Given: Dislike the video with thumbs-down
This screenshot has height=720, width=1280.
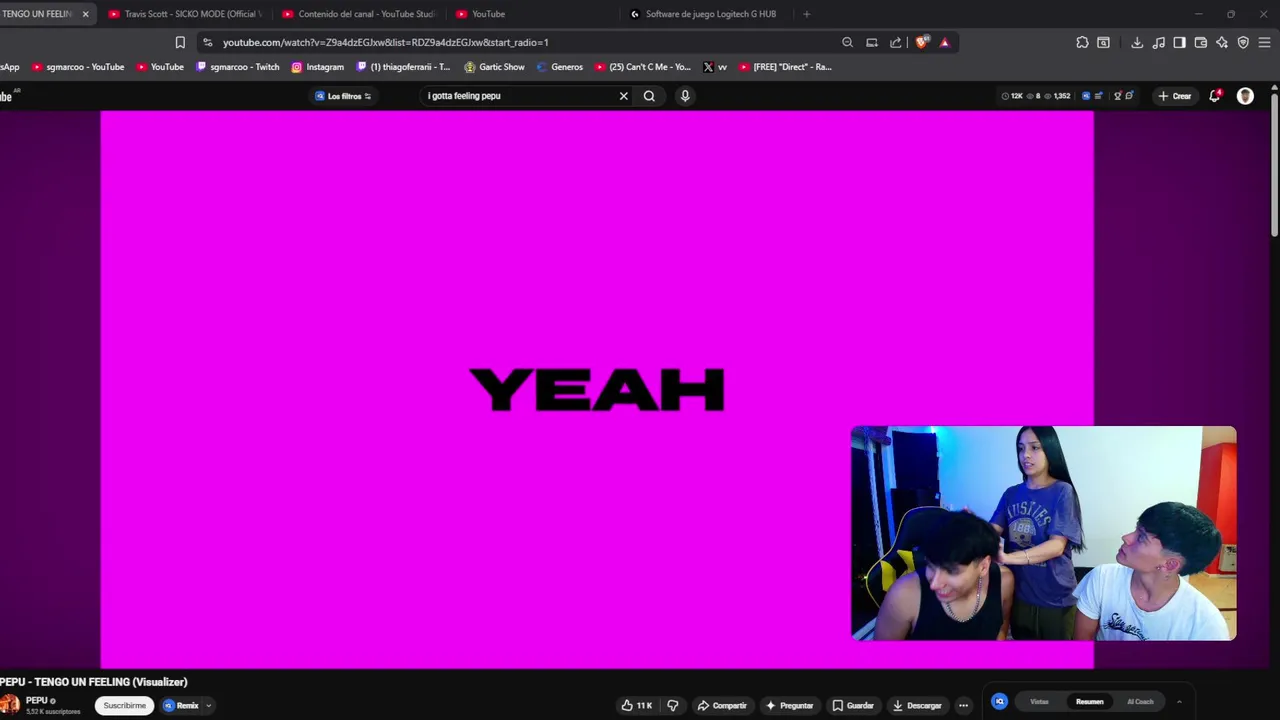Looking at the screenshot, I should click(673, 706).
